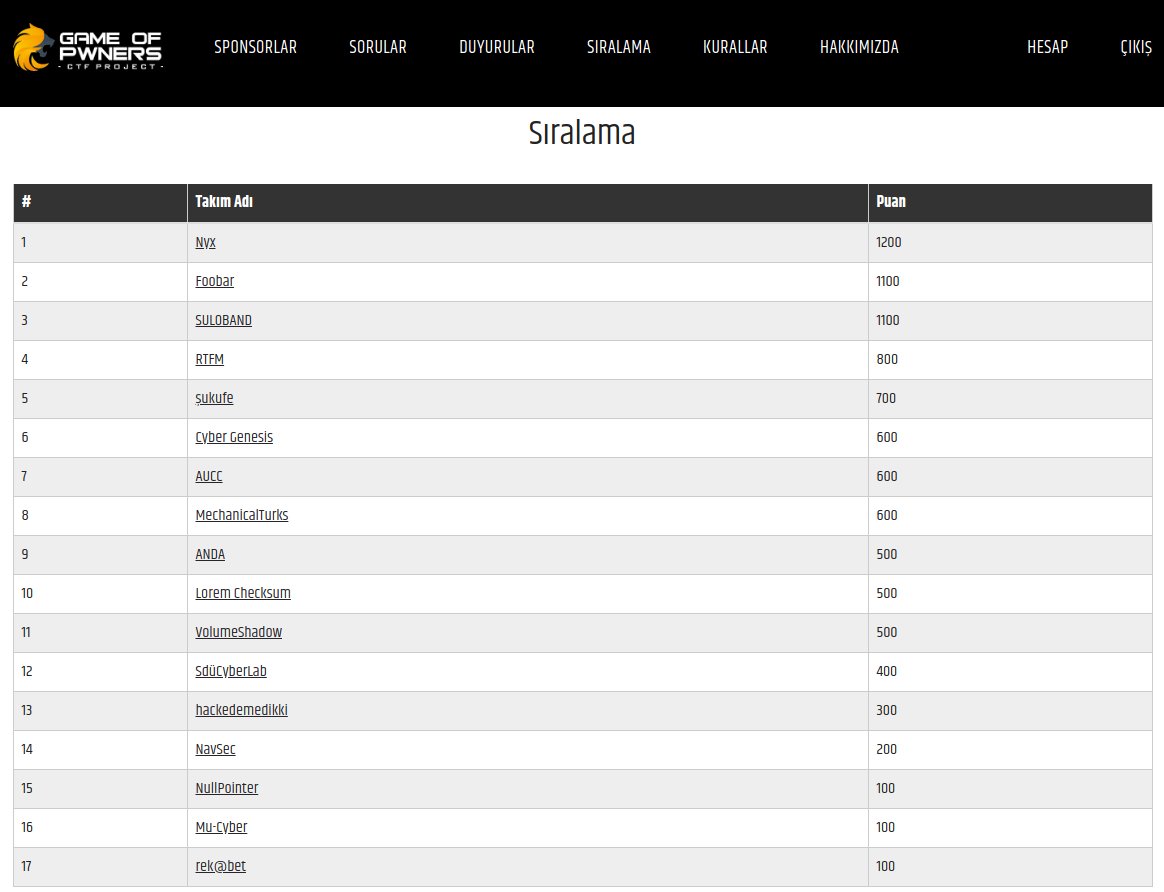
Task: Open the rek@bet team page
Action: [220, 866]
